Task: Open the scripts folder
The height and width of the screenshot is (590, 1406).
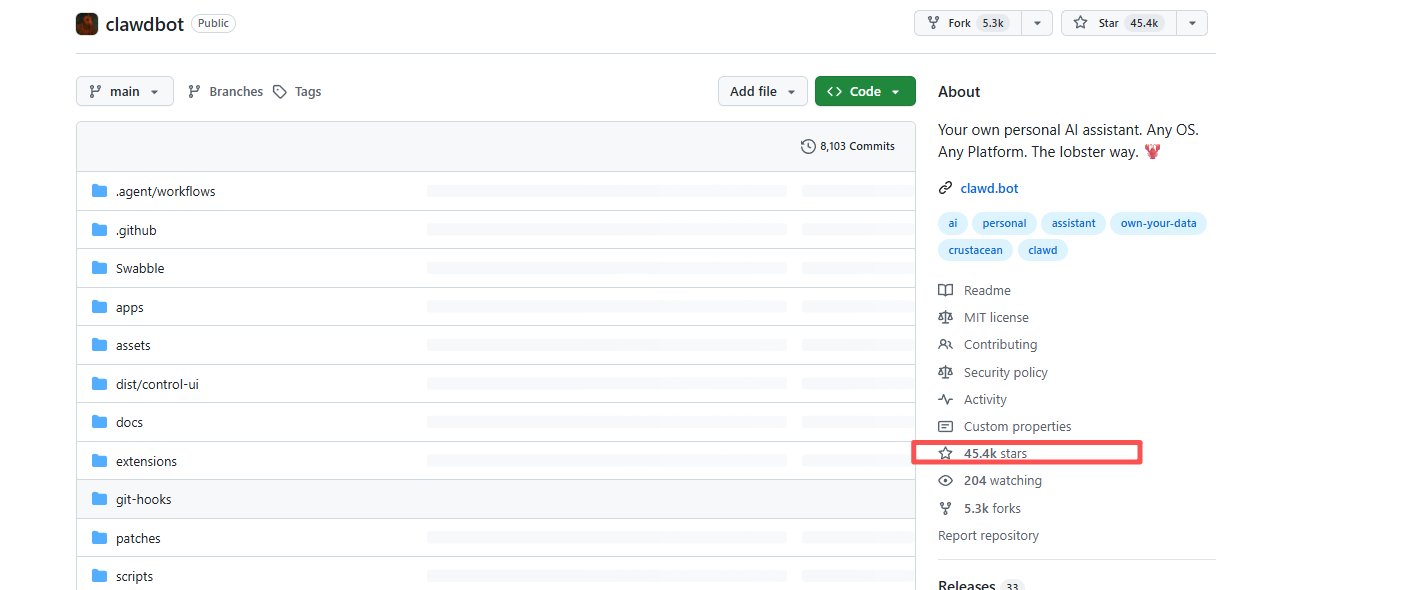Action: click(134, 576)
